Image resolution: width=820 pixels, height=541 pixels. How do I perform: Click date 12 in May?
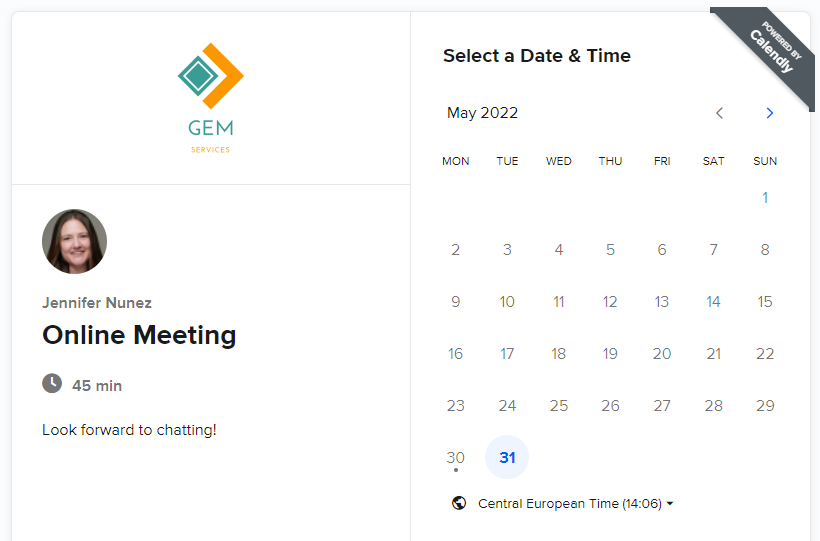tap(610, 301)
